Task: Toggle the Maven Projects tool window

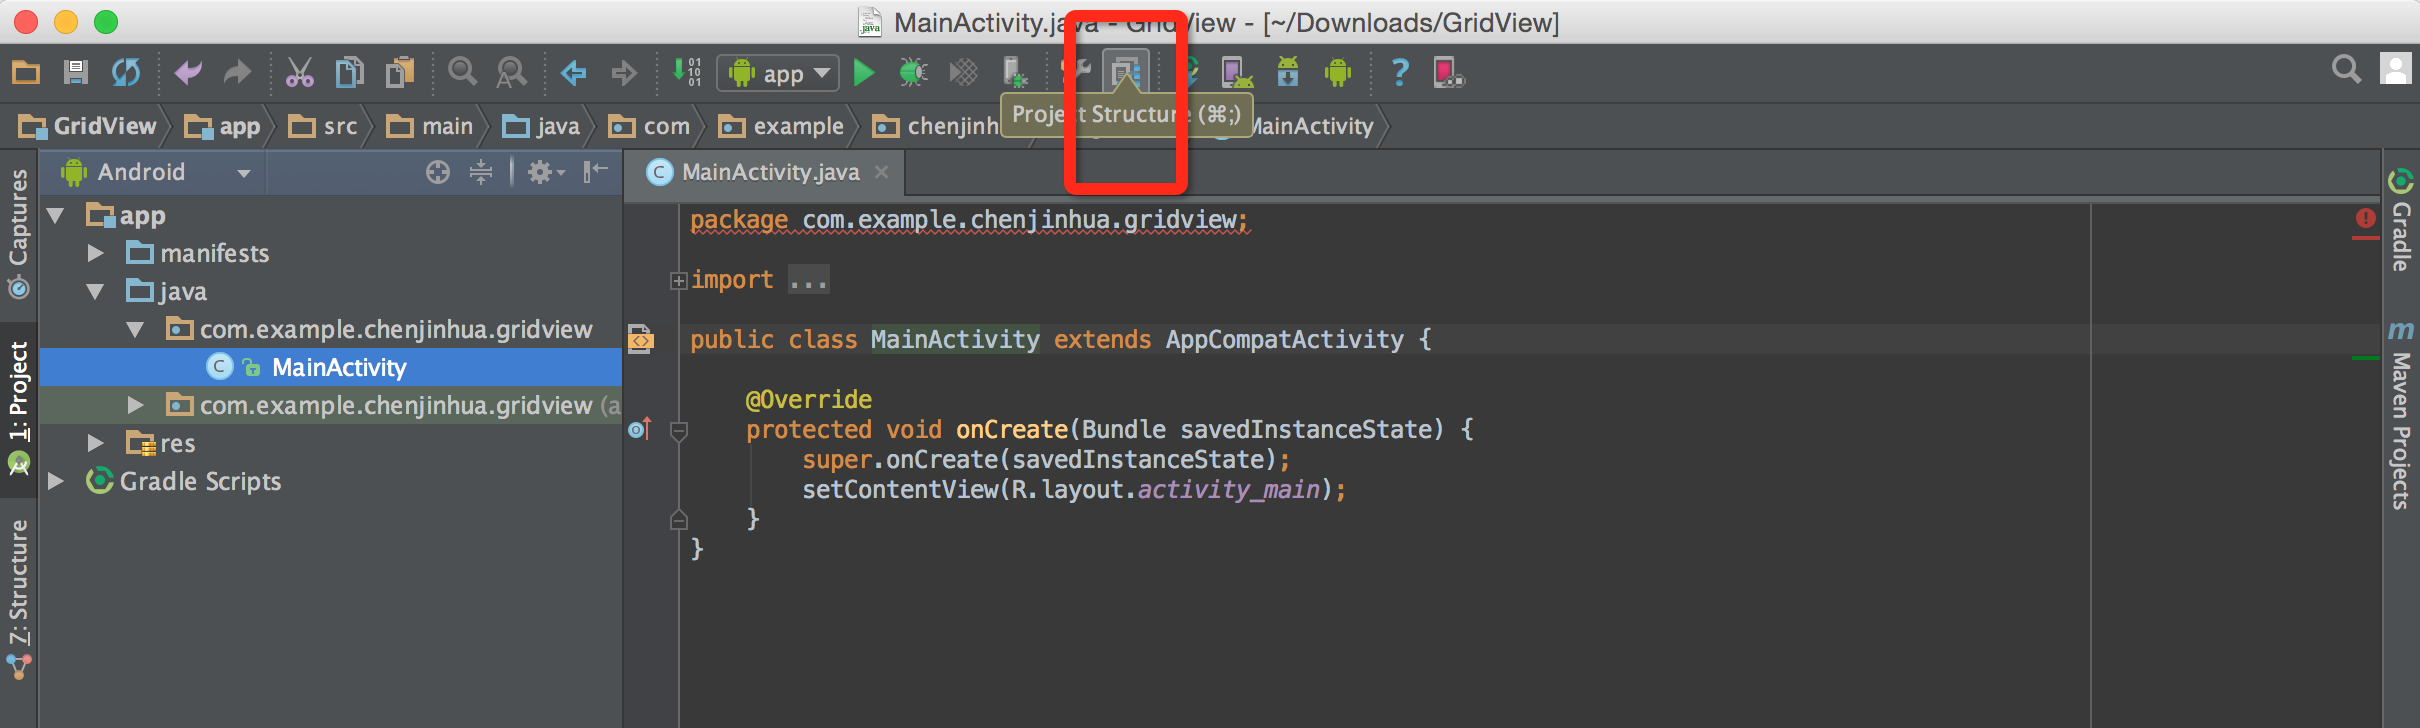Action: [2401, 416]
